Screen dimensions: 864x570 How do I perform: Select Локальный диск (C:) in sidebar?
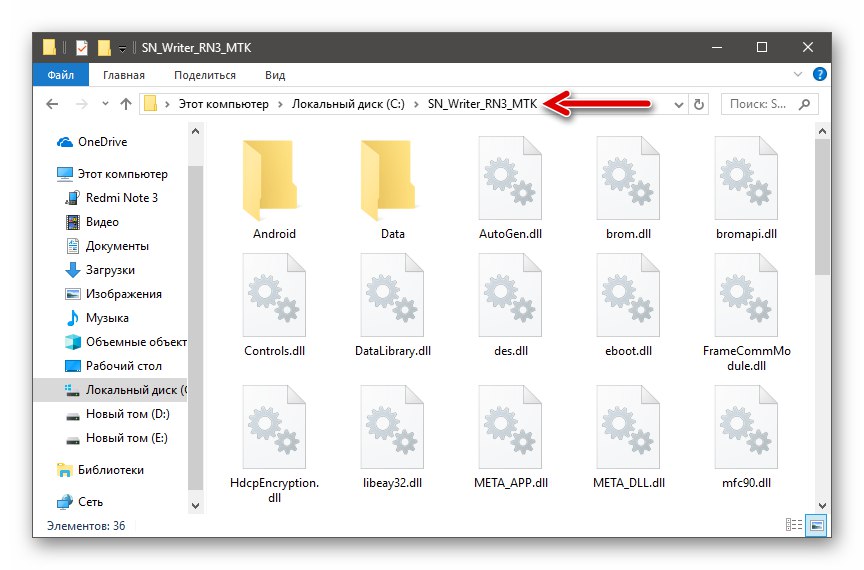click(x=110, y=390)
